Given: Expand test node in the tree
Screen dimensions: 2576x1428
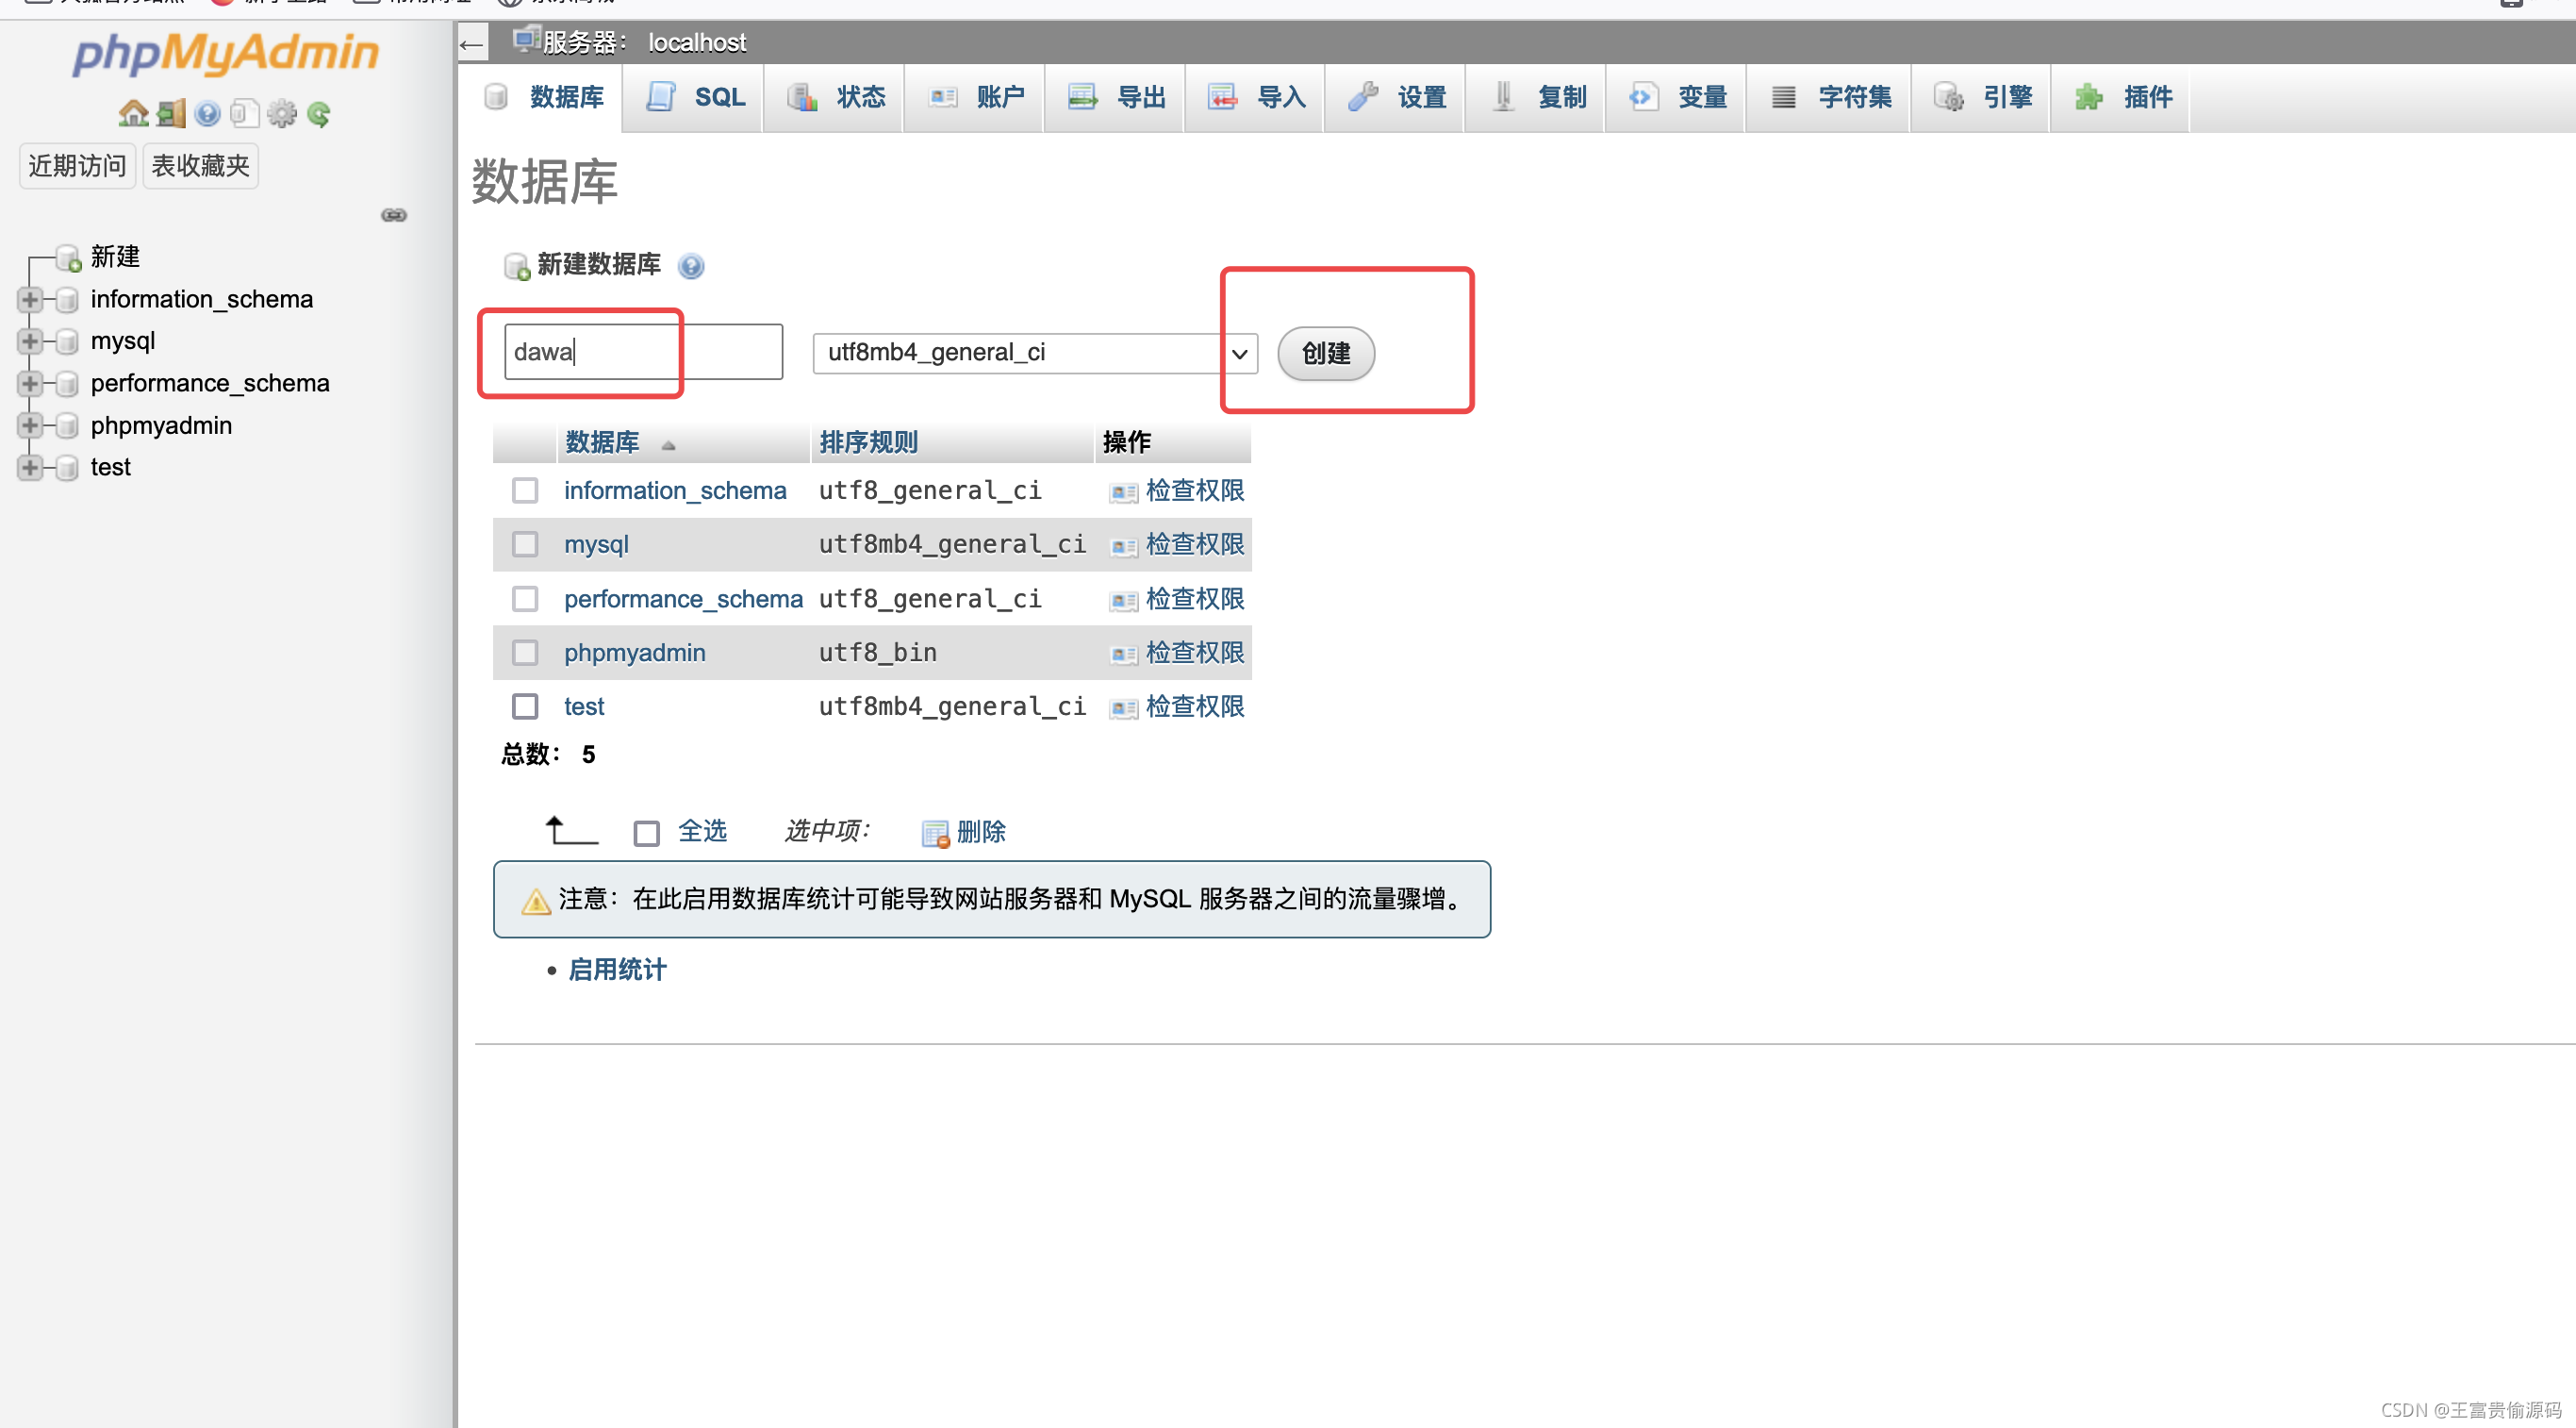Looking at the screenshot, I should 30,468.
